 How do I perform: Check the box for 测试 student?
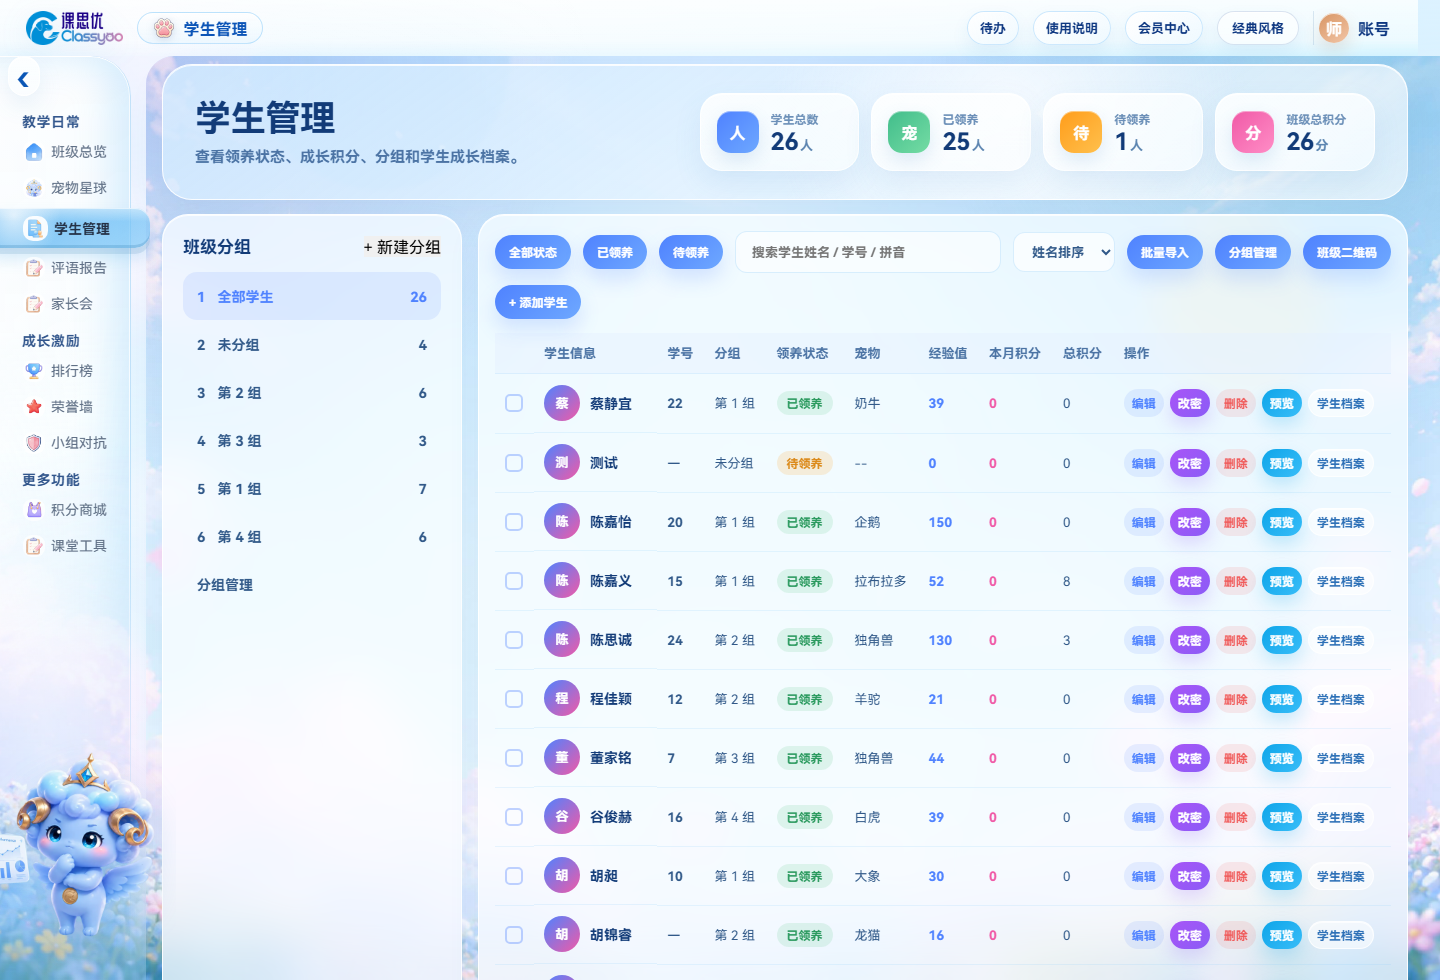point(514,463)
